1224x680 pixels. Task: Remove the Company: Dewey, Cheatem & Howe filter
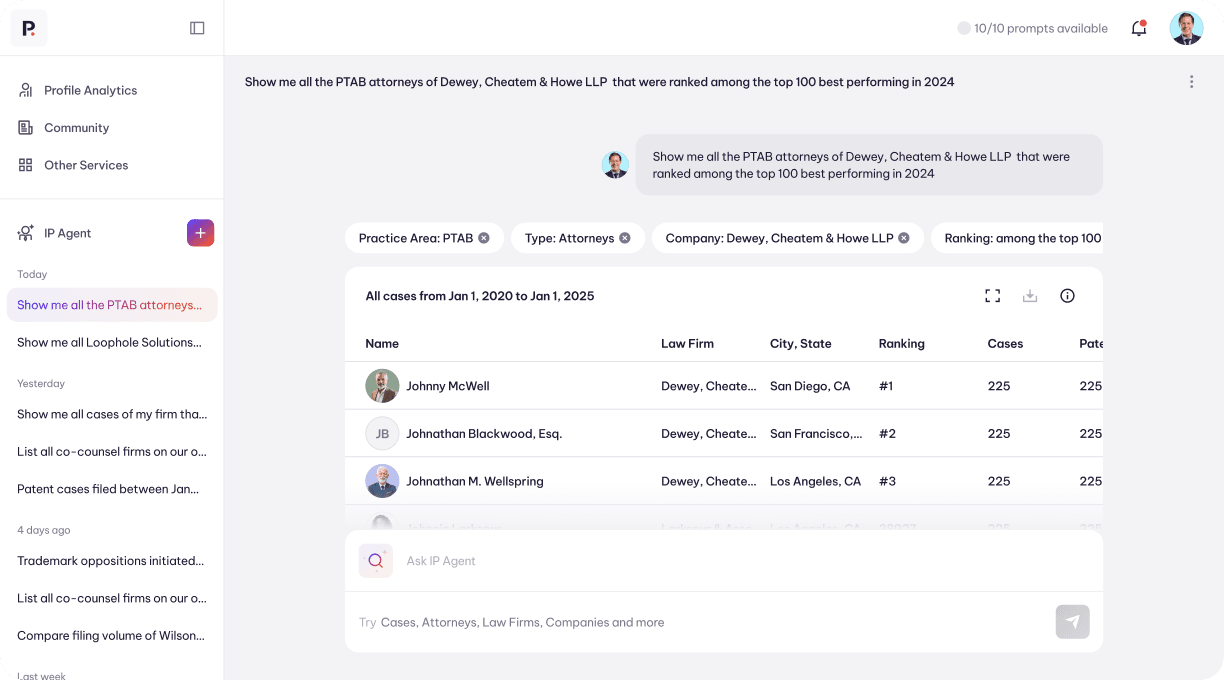[904, 238]
